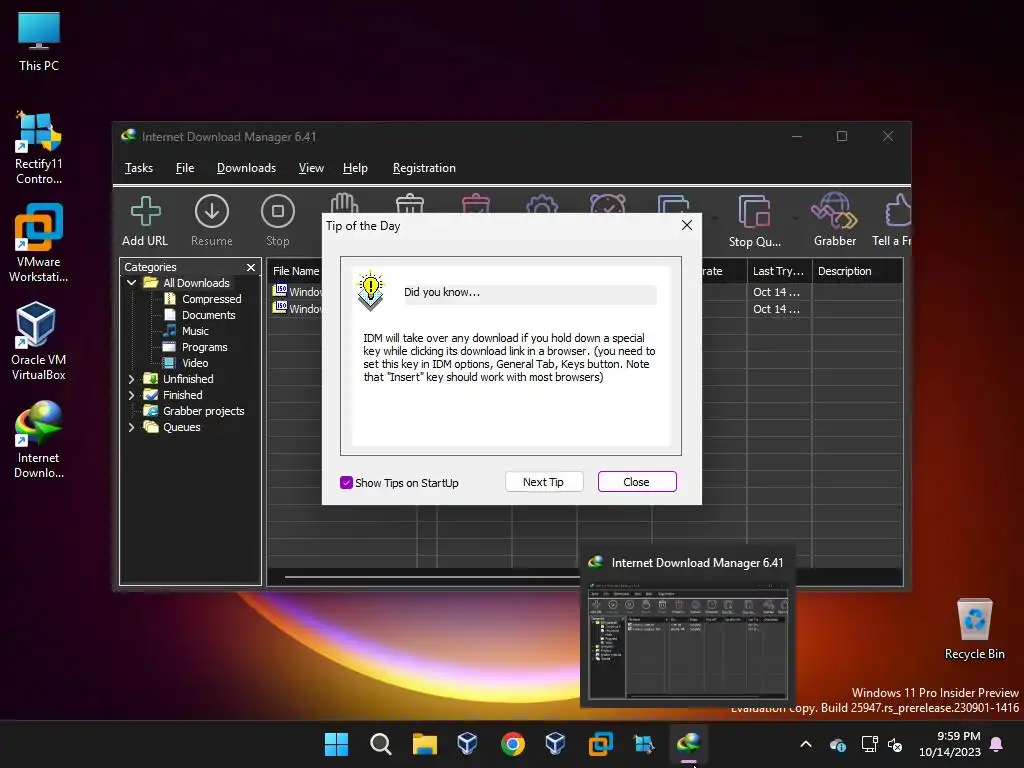Open the Windows Start menu

[x=336, y=744]
